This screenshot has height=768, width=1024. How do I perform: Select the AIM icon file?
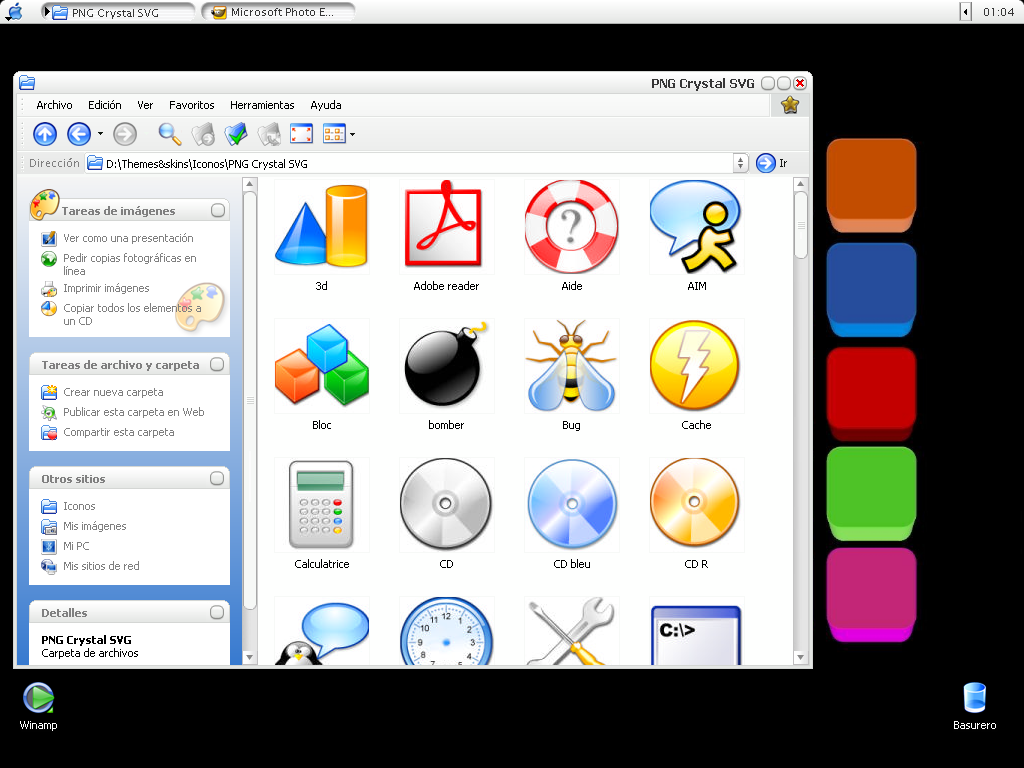pyautogui.click(x=696, y=227)
